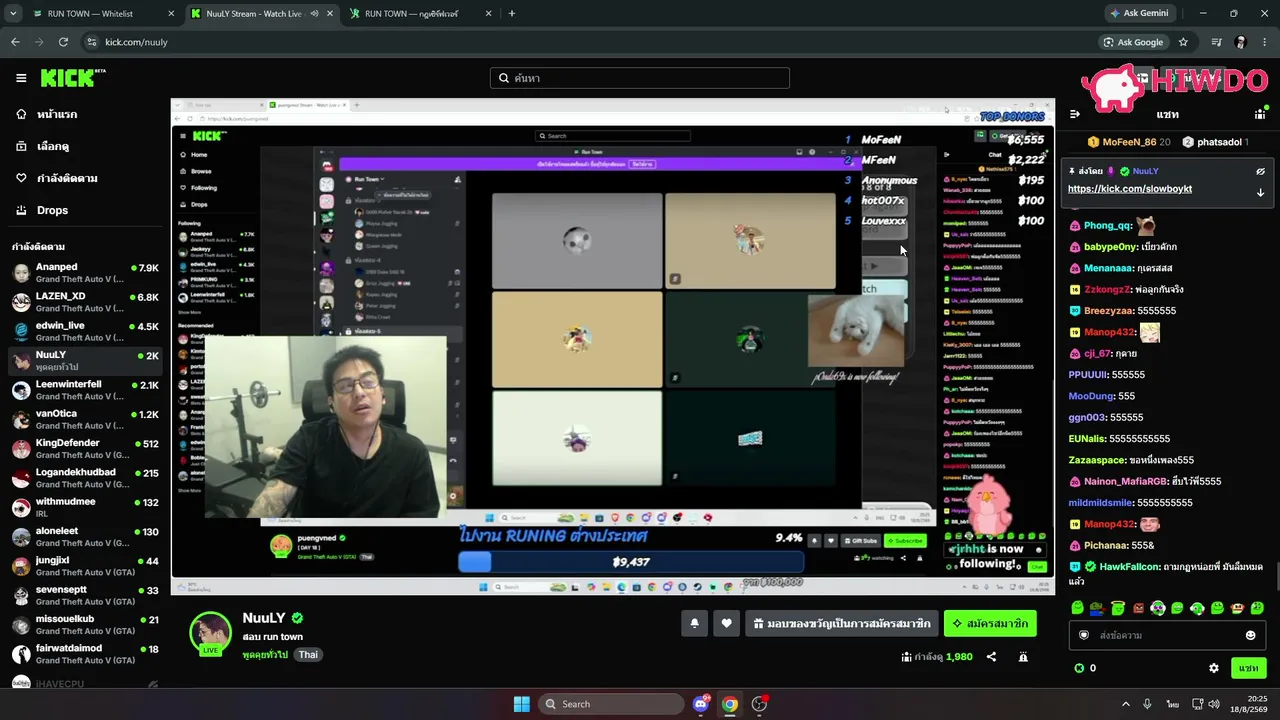Click the Zazaaspace username in chat
Screen dimensions: 1280x720
(1097, 460)
